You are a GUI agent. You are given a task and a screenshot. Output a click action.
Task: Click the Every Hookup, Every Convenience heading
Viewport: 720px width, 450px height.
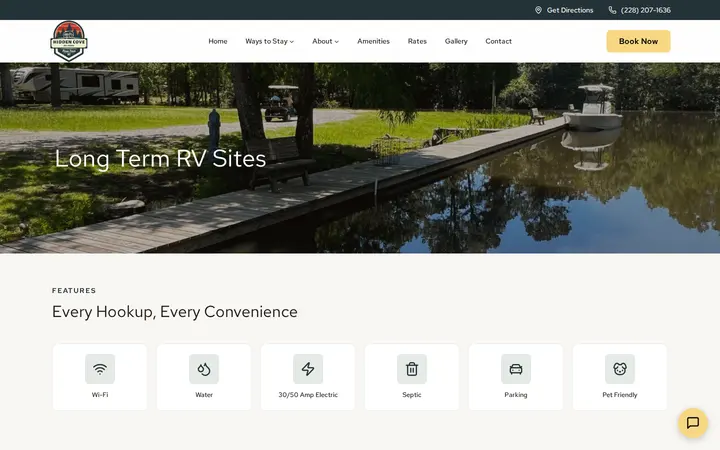point(174,312)
